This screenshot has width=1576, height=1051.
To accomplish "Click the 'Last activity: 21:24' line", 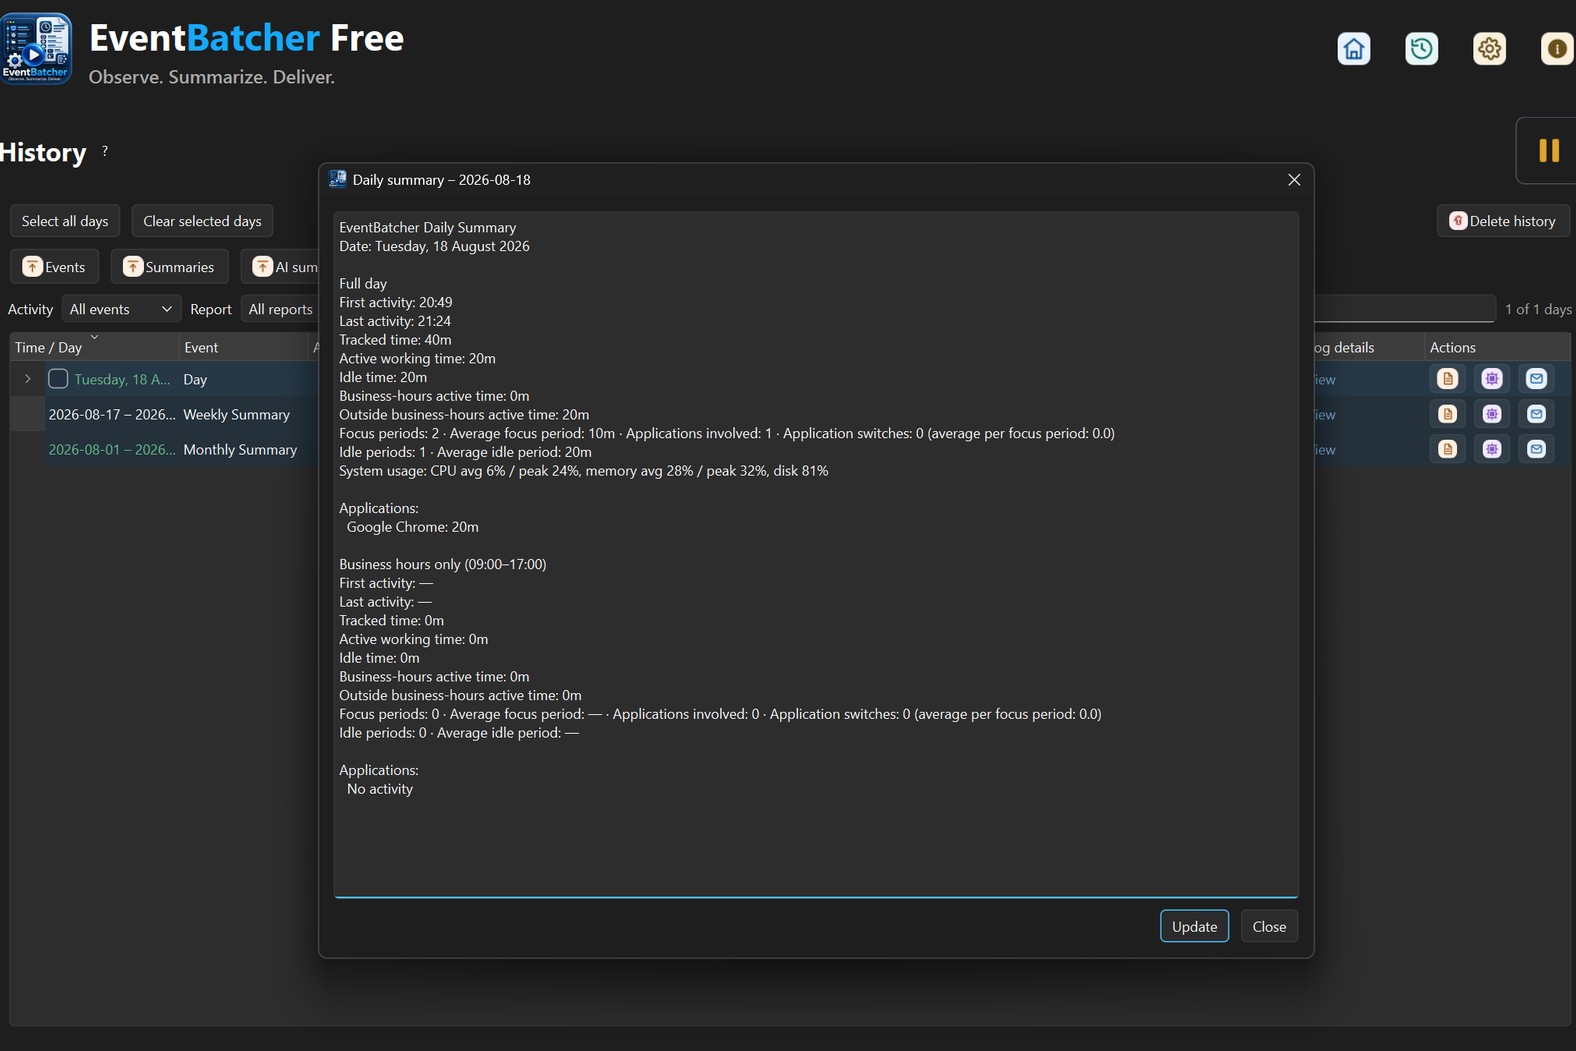I will coord(395,321).
